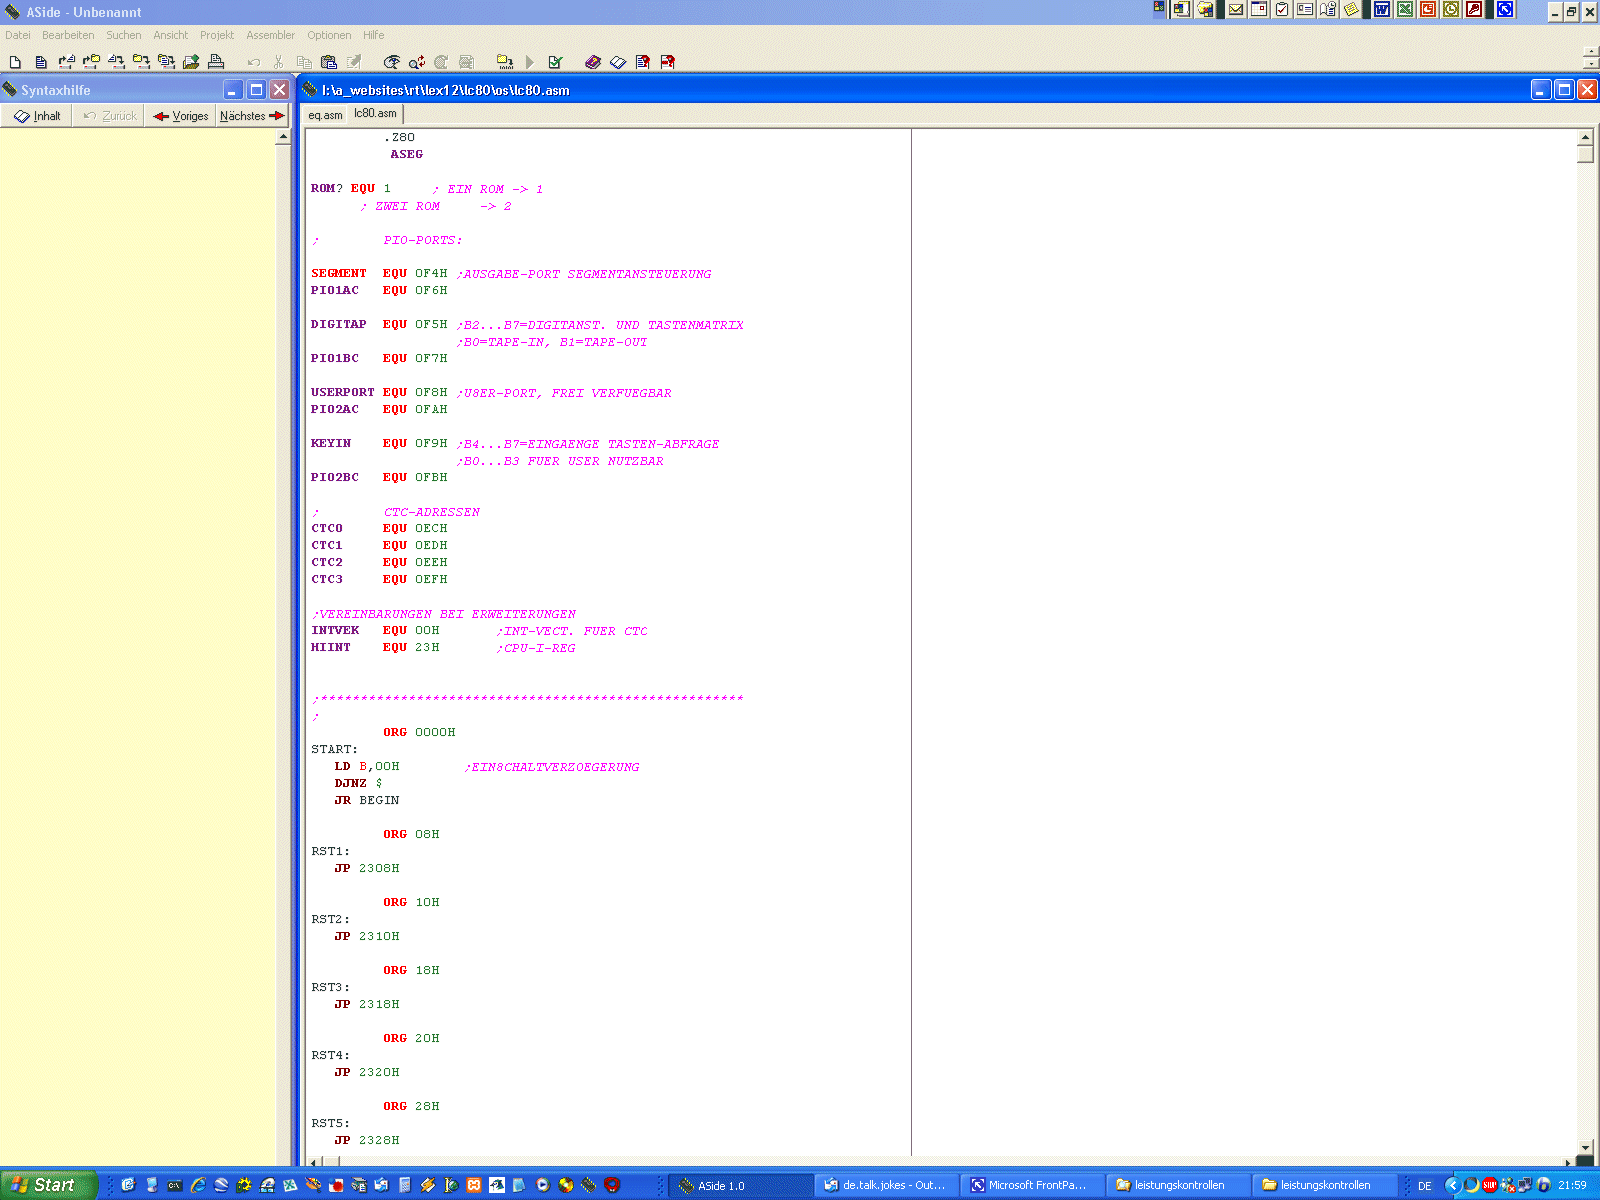This screenshot has width=1600, height=1200.
Task: Switch to the eq.asm tab
Action: 325,115
